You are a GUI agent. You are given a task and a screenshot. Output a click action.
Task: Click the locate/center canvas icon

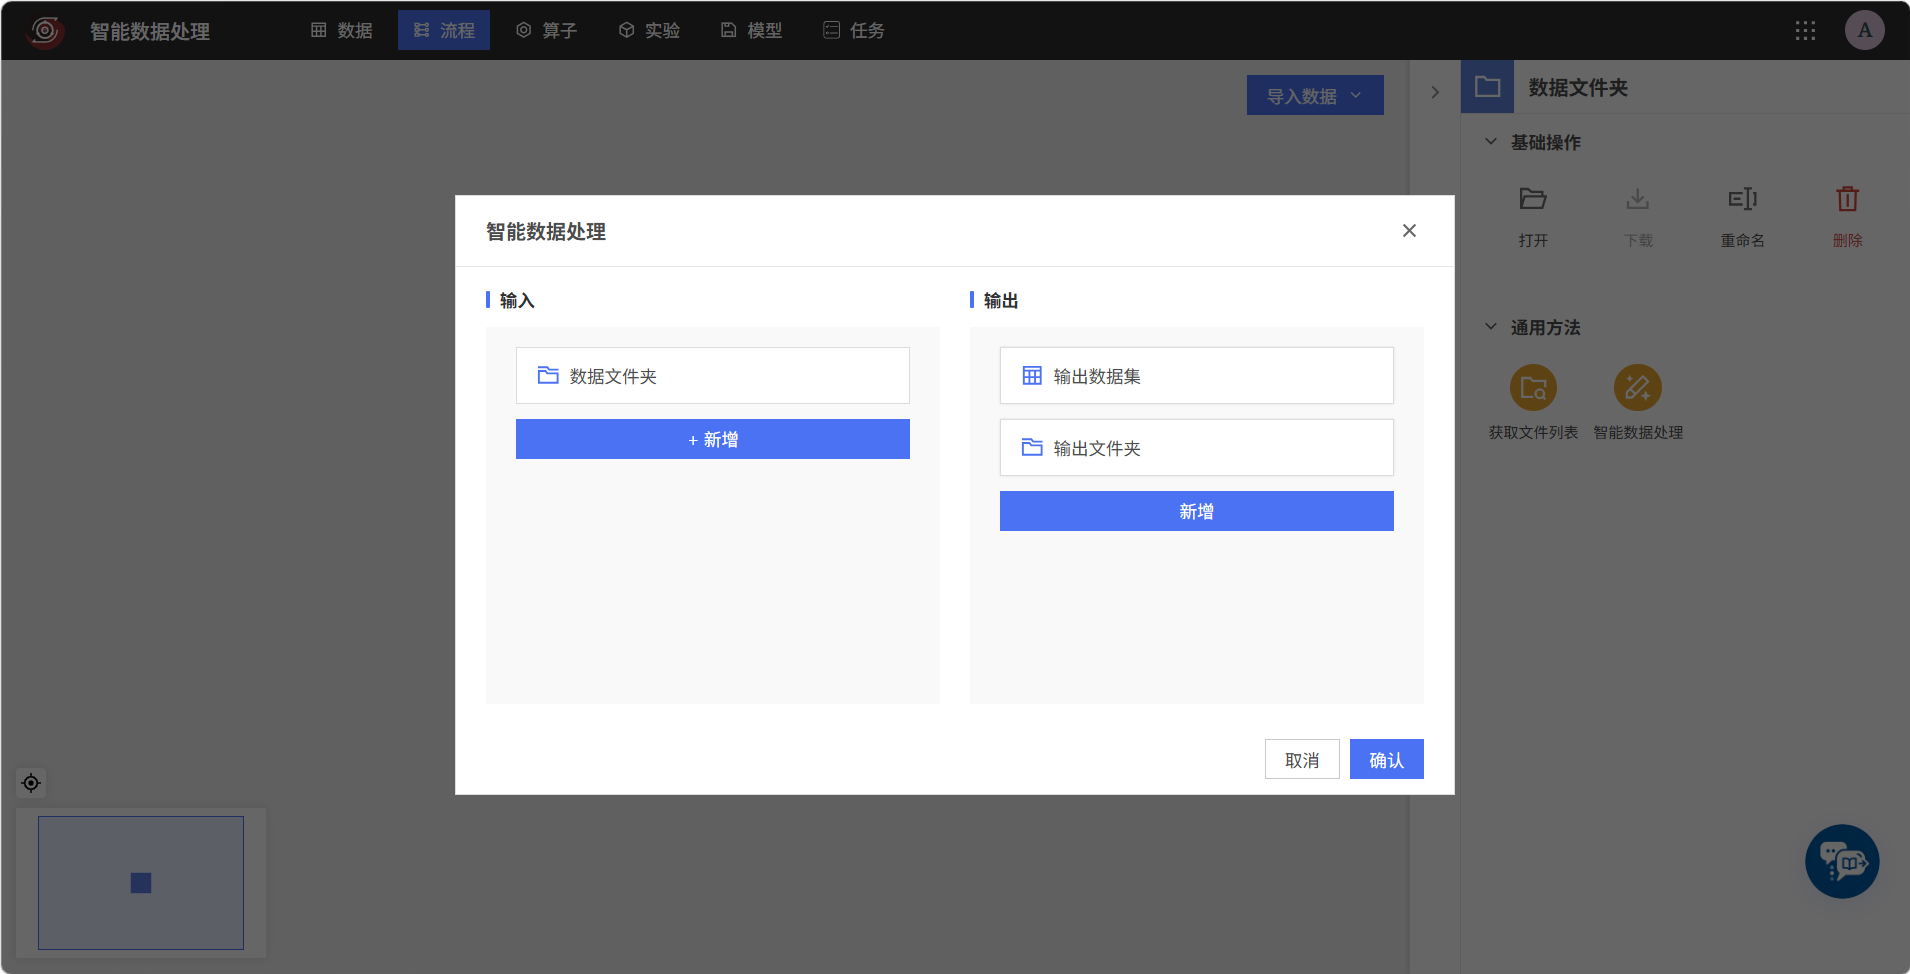point(31,783)
